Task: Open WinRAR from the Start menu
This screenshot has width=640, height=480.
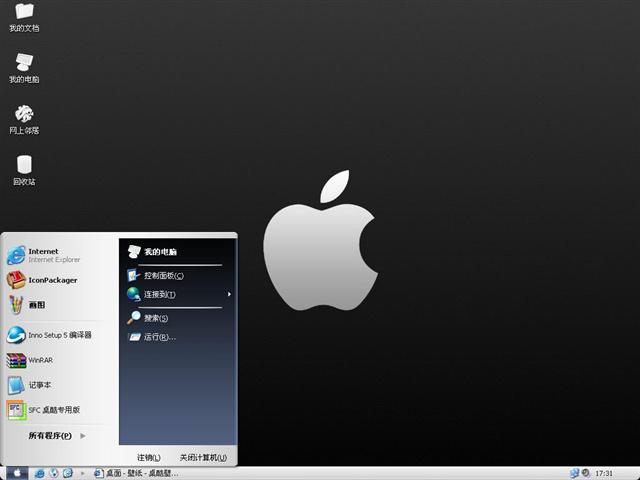Action: [x=38, y=360]
